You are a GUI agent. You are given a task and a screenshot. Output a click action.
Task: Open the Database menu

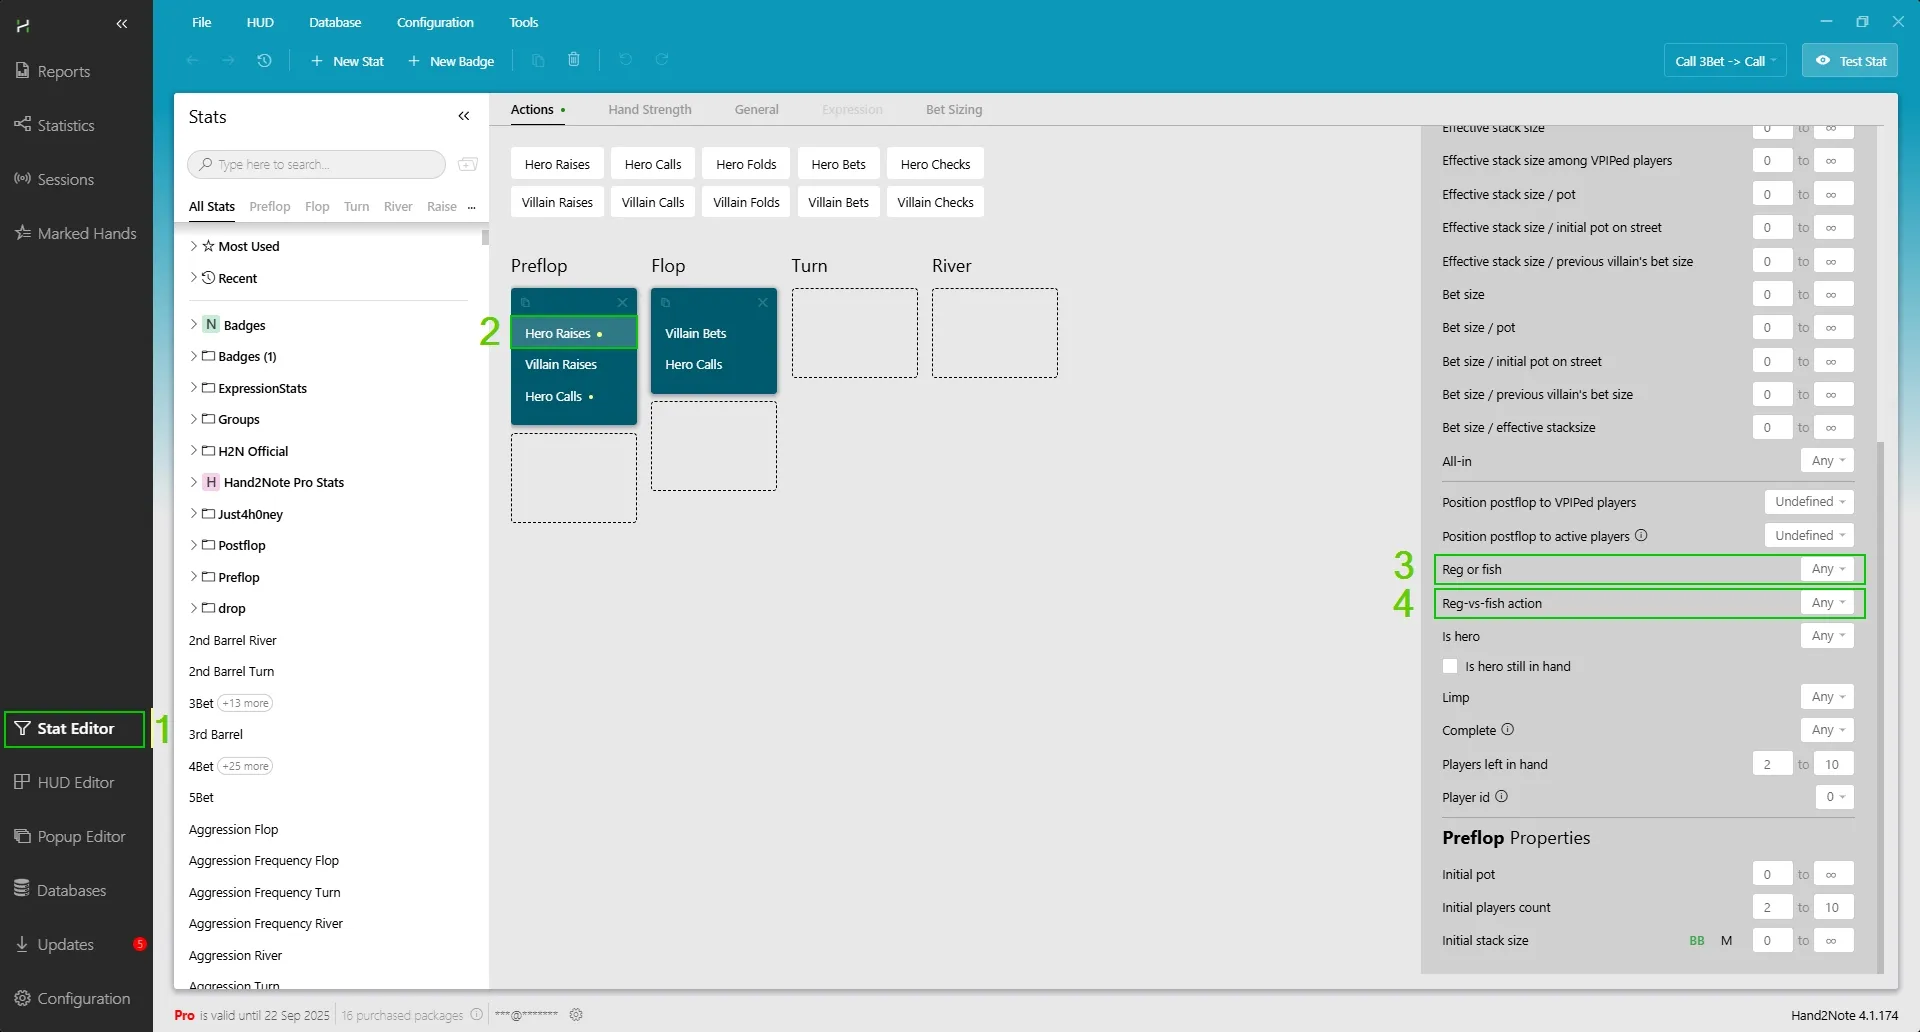[335, 22]
